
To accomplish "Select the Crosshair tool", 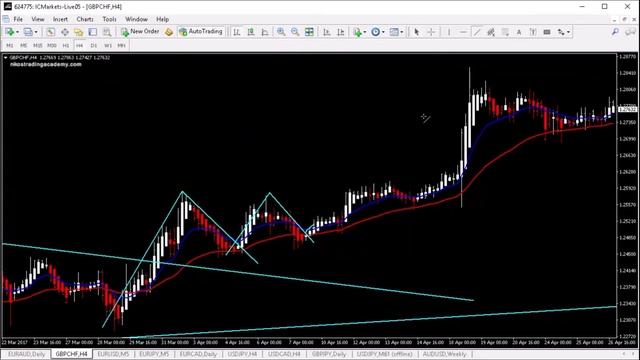I will tap(431, 32).
